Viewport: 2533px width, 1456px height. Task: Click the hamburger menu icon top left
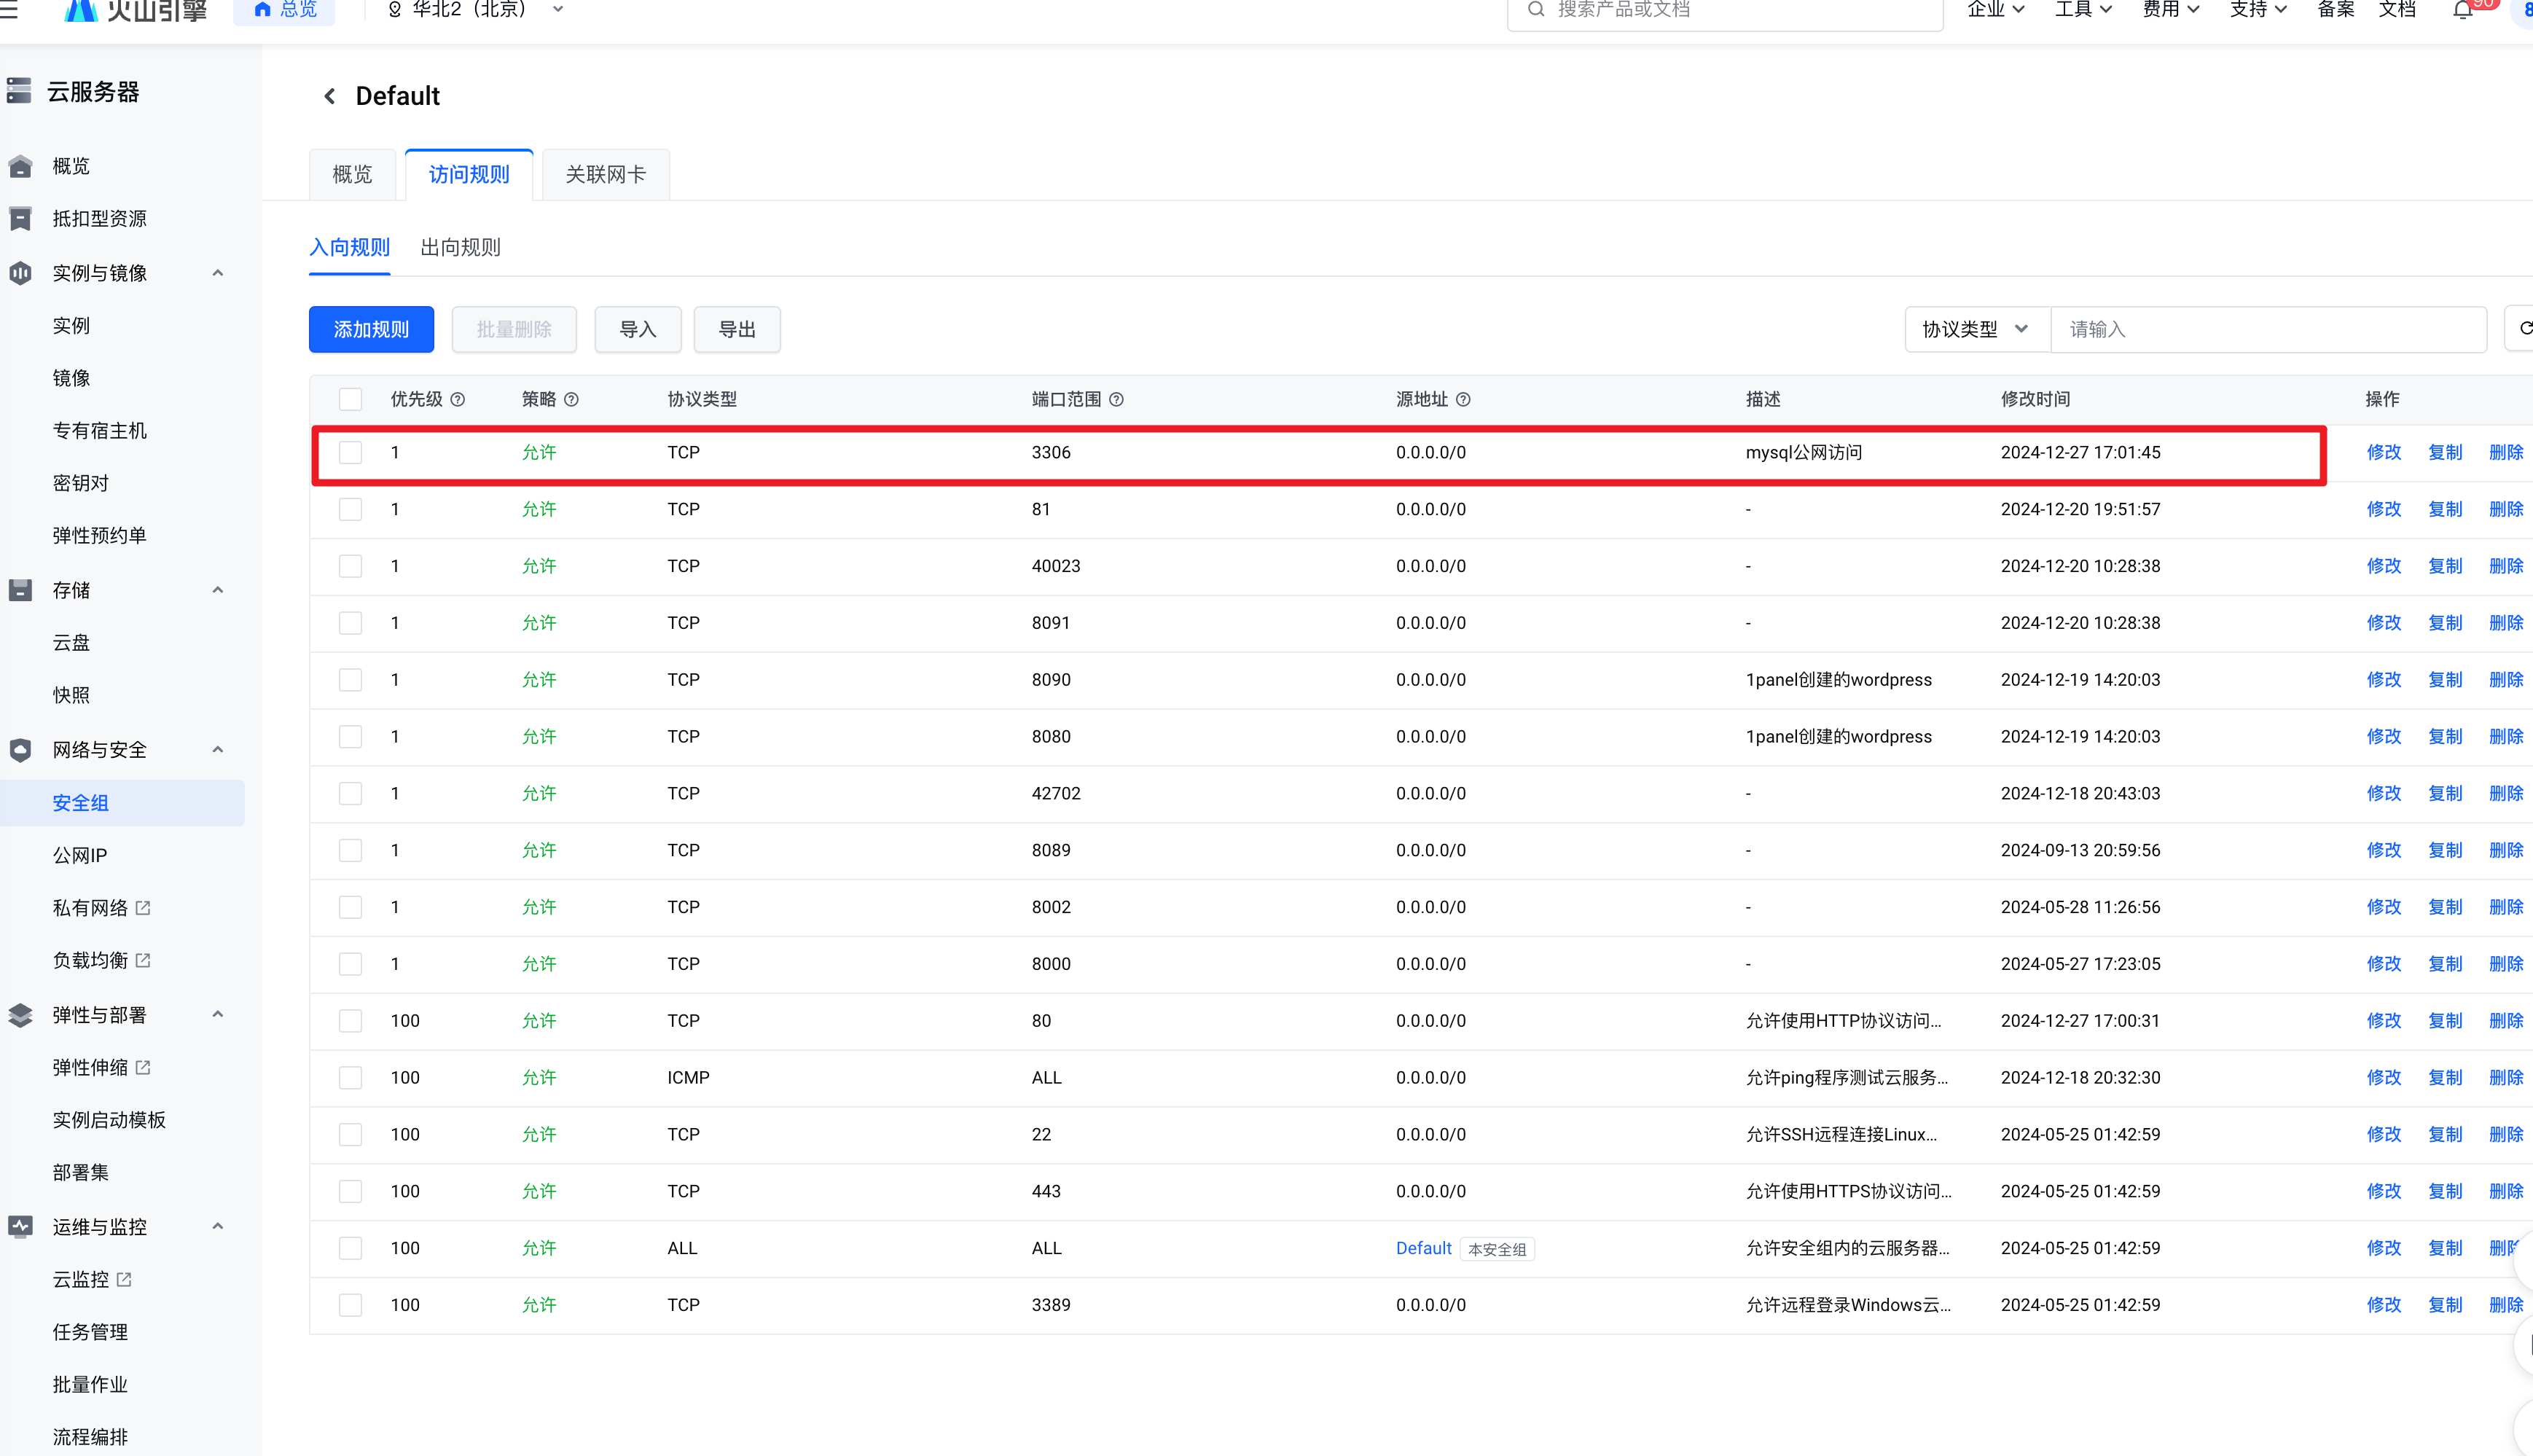9,9
